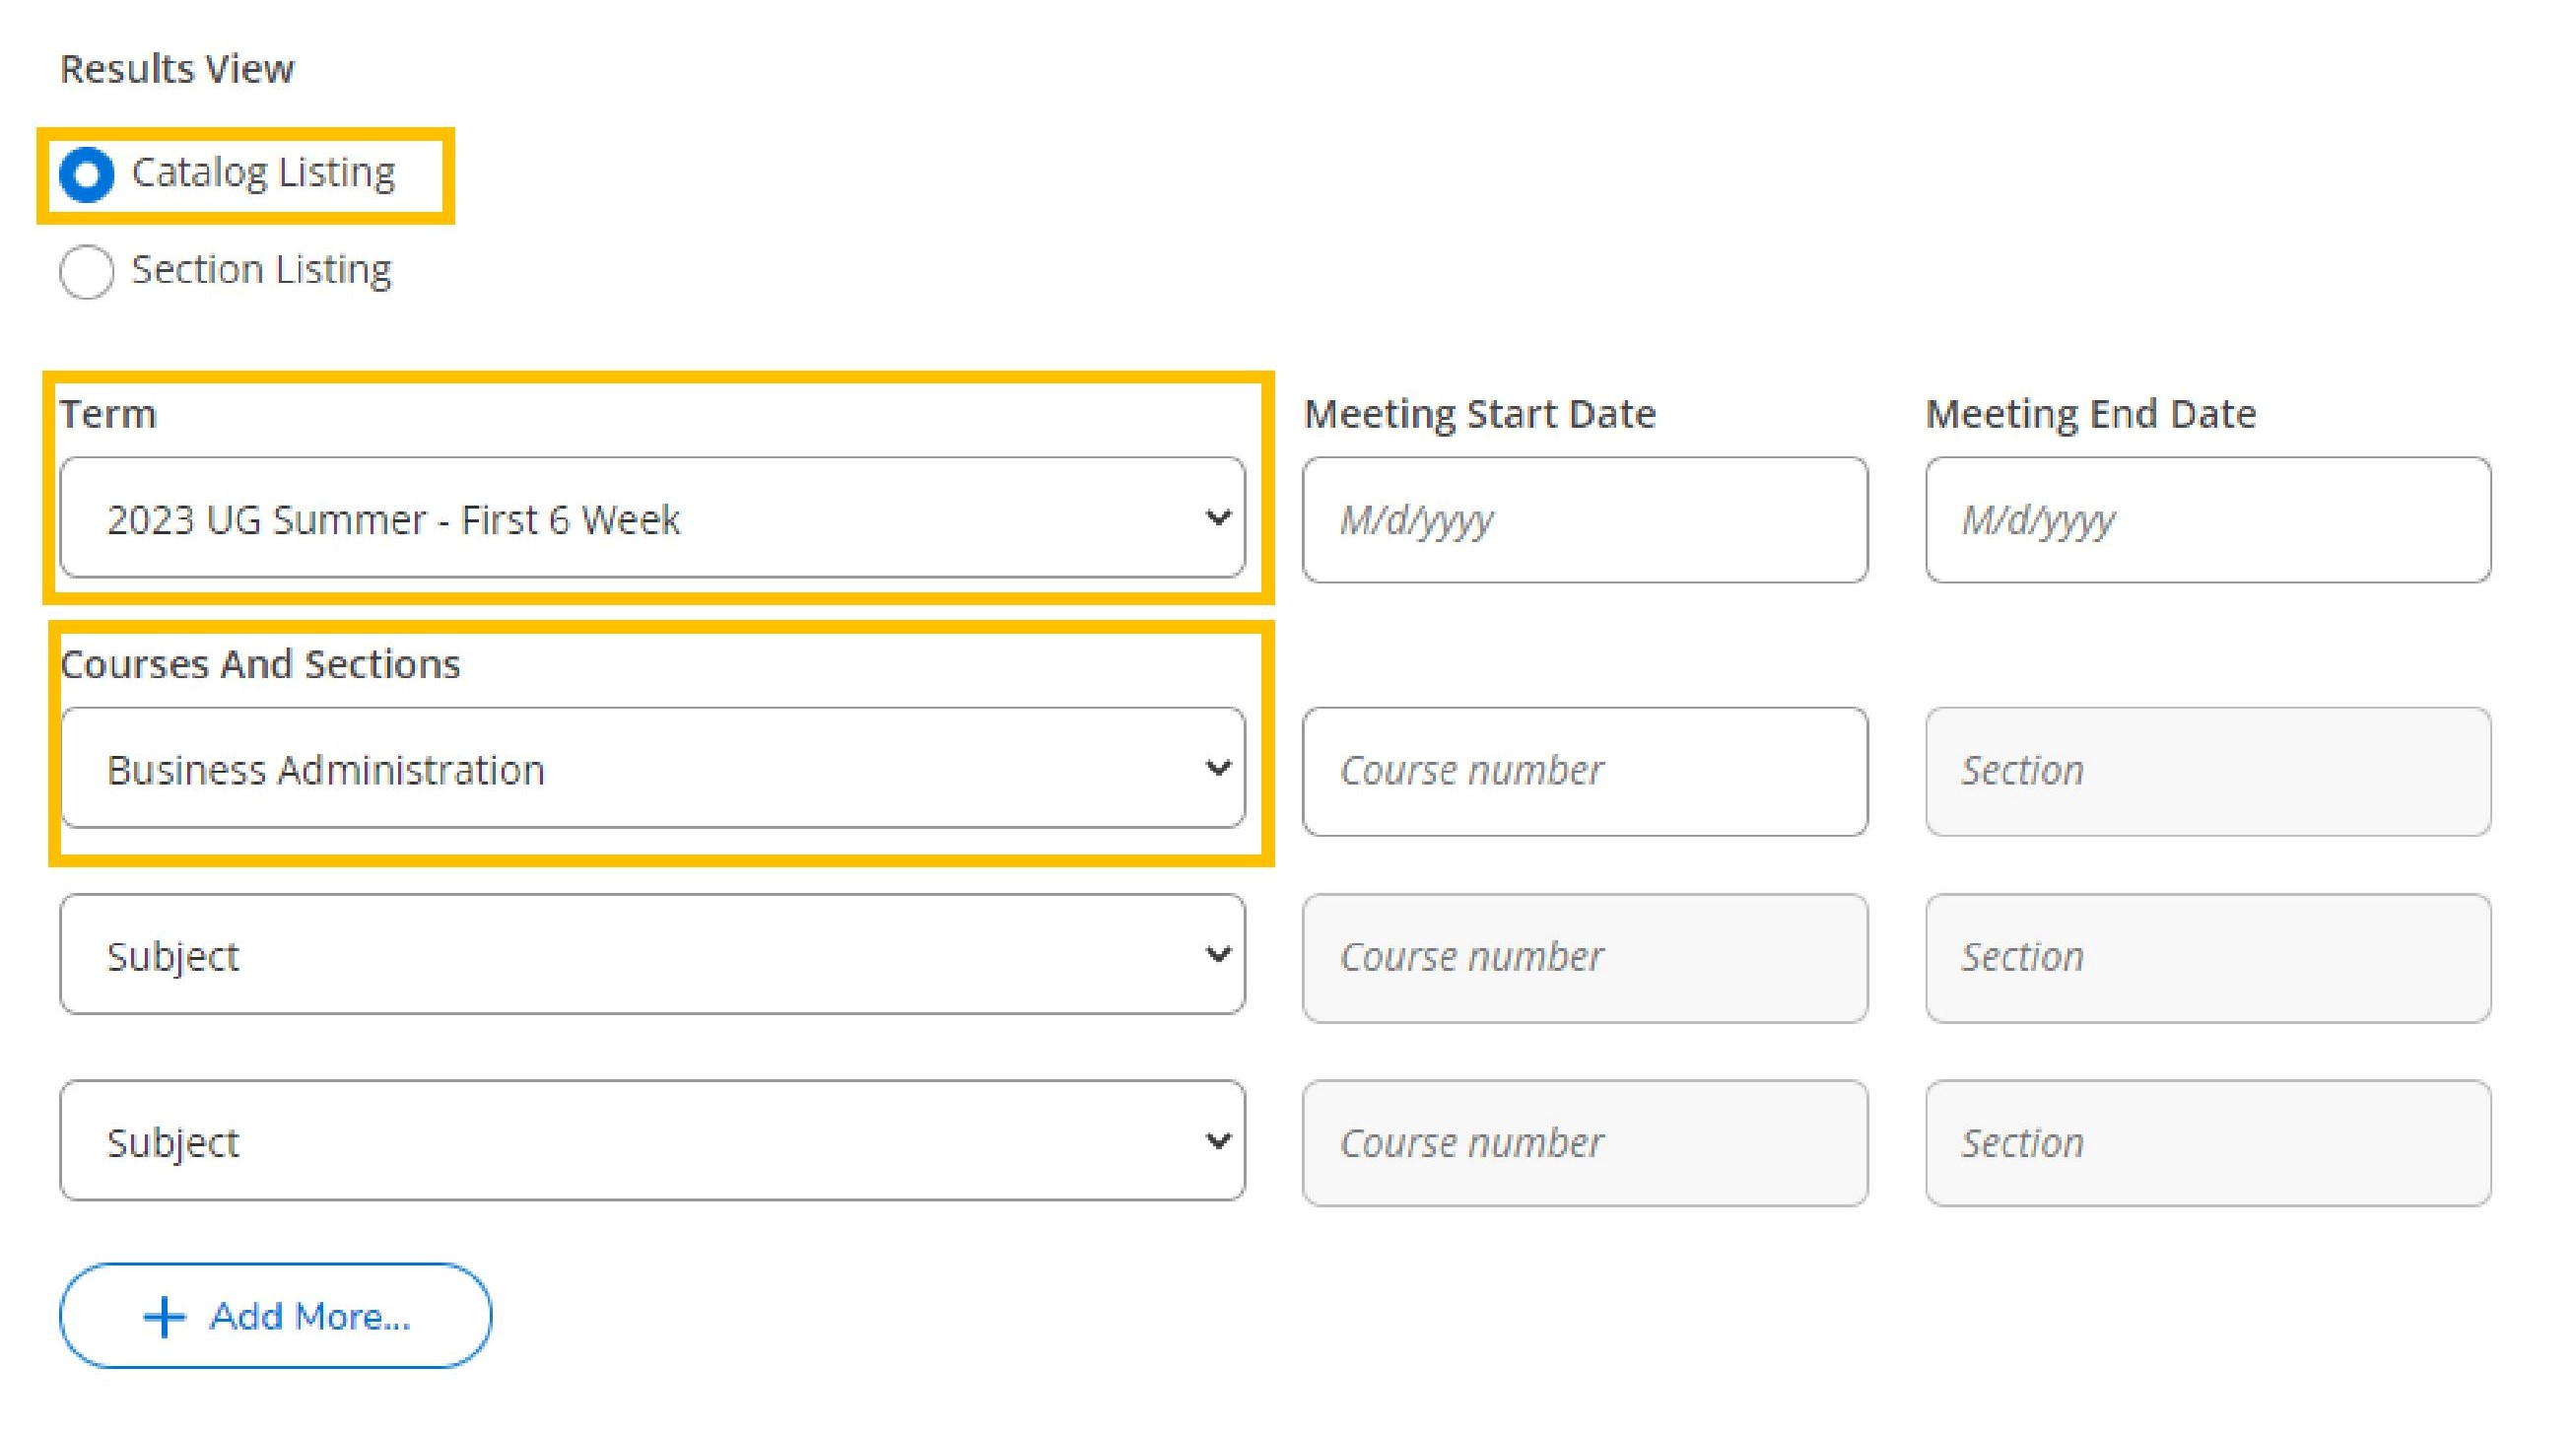Click the chevron on the Term selector

click(1218, 518)
